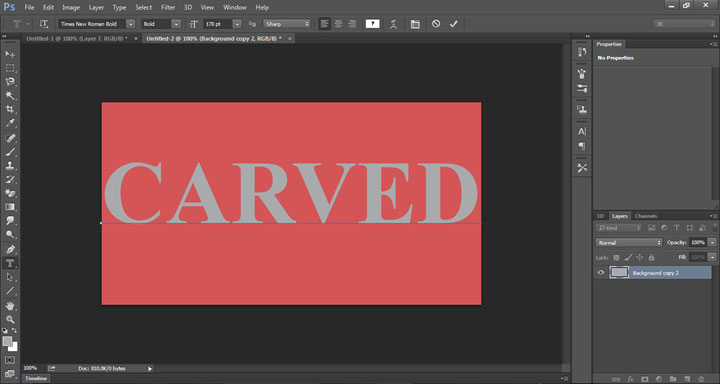Add a layer style (fx)

tap(630, 379)
